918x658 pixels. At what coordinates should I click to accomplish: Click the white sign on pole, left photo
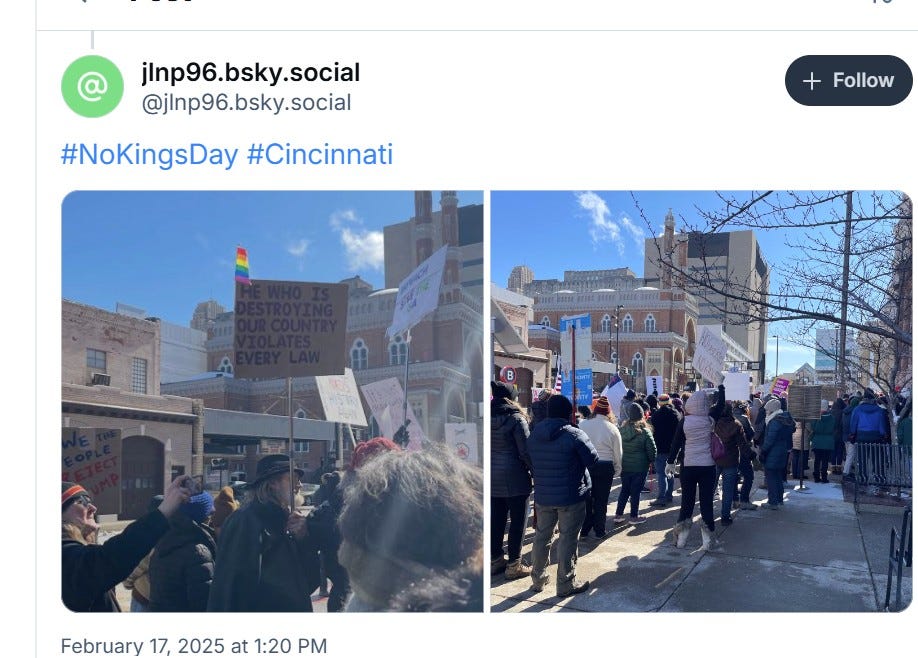tap(417, 293)
